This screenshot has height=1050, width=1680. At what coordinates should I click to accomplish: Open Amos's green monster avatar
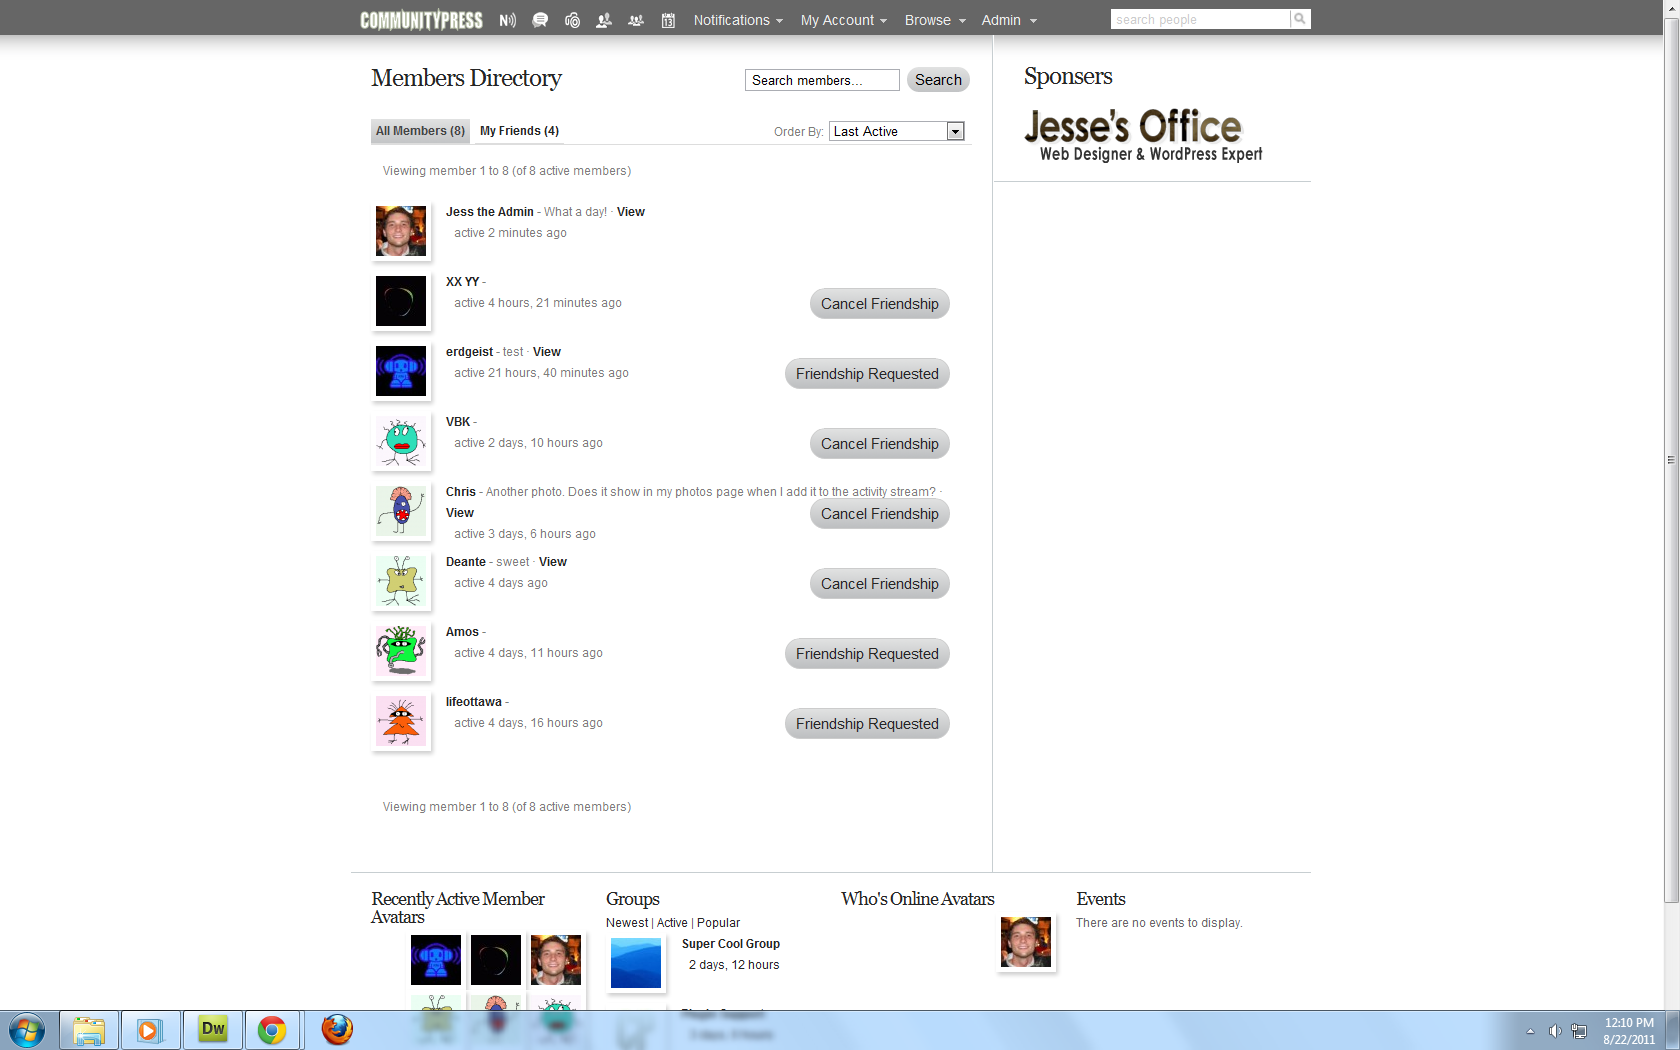tap(401, 651)
